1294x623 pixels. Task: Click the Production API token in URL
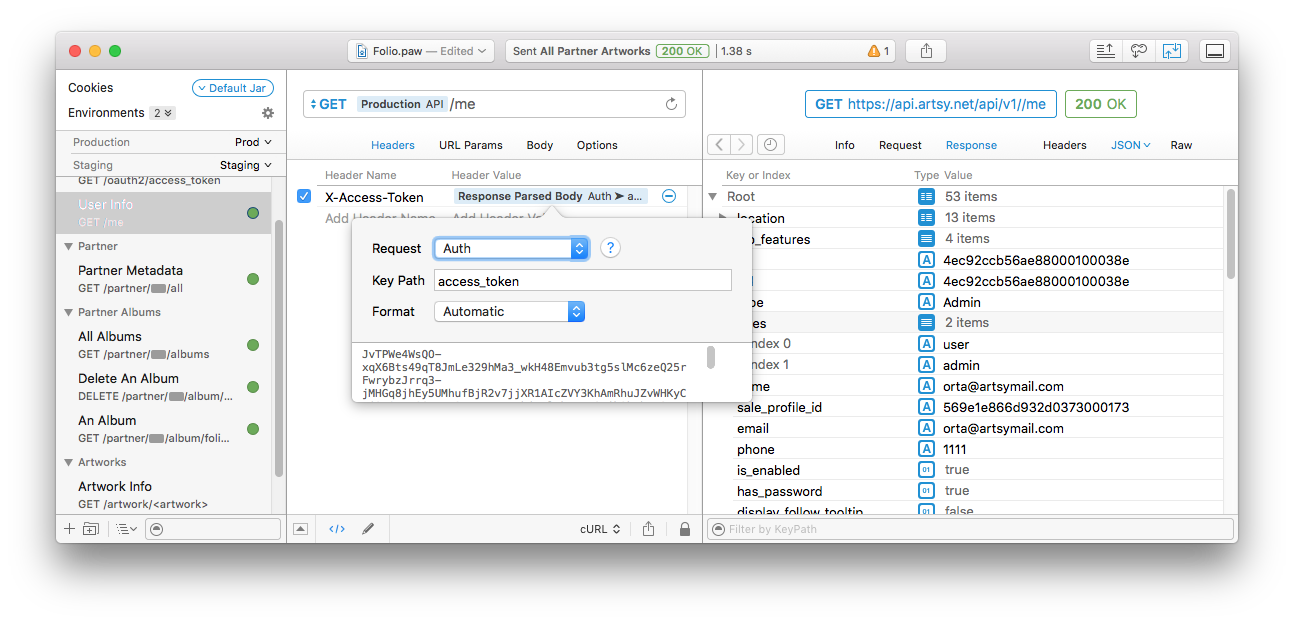coord(402,104)
